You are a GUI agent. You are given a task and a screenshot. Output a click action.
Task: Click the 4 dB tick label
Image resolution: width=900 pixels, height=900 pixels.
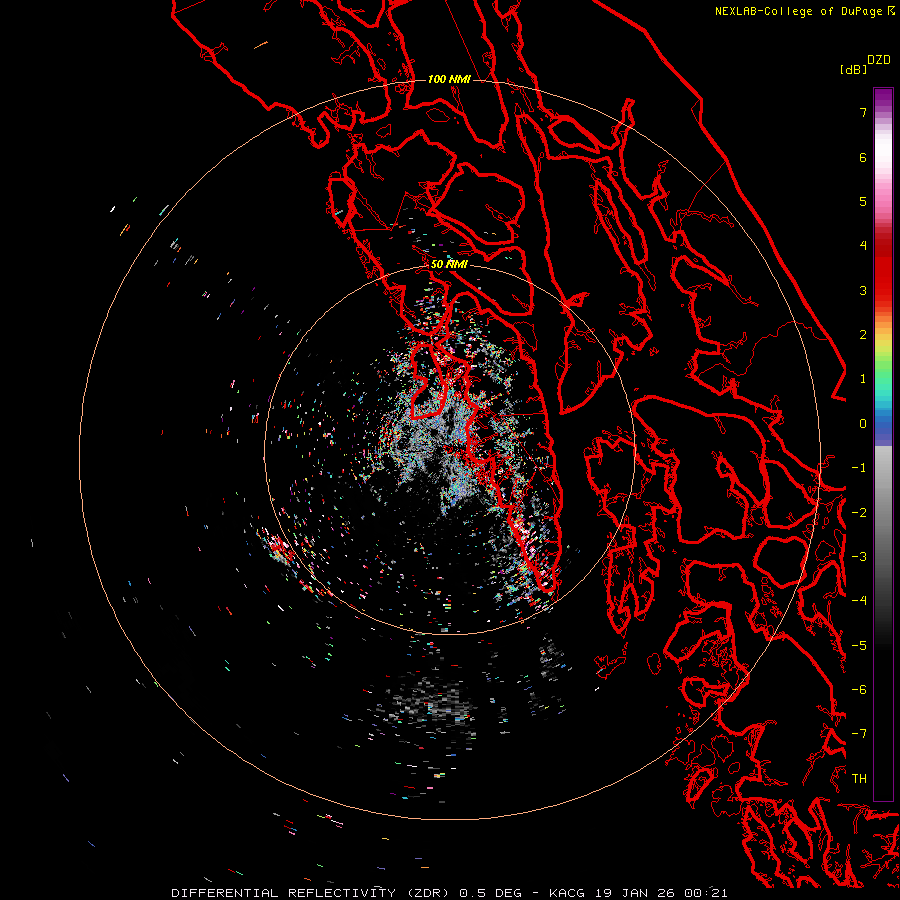pos(863,246)
